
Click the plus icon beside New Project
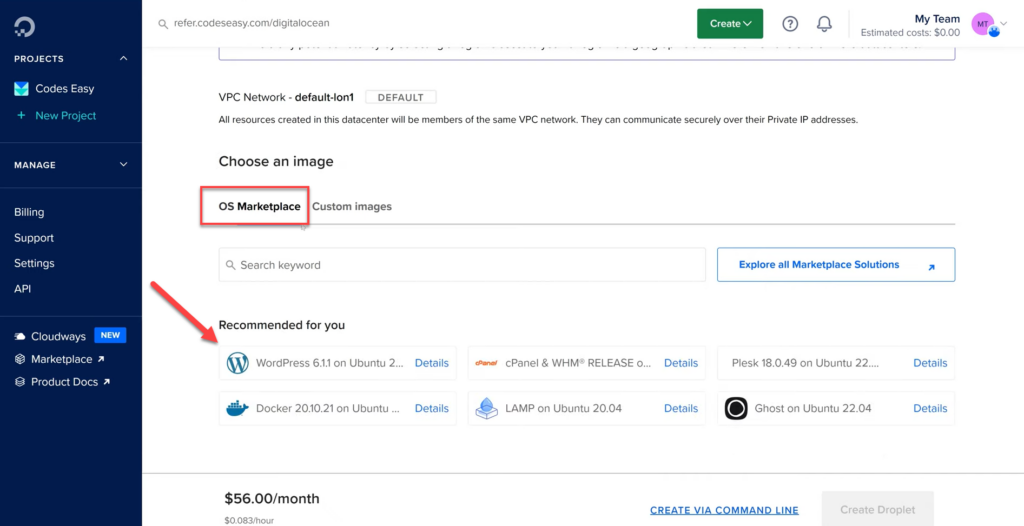[22, 116]
